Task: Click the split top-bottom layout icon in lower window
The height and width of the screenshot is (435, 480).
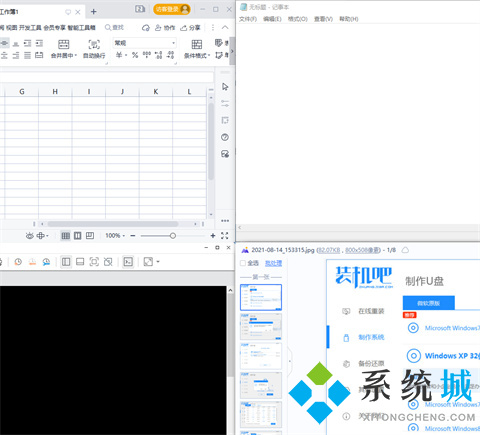Action: point(80,262)
